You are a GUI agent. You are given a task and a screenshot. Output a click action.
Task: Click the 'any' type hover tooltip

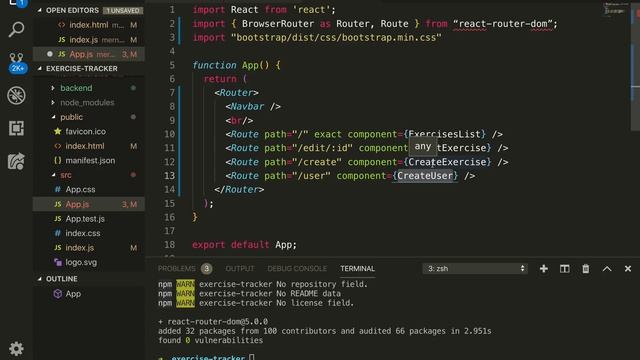[423, 146]
